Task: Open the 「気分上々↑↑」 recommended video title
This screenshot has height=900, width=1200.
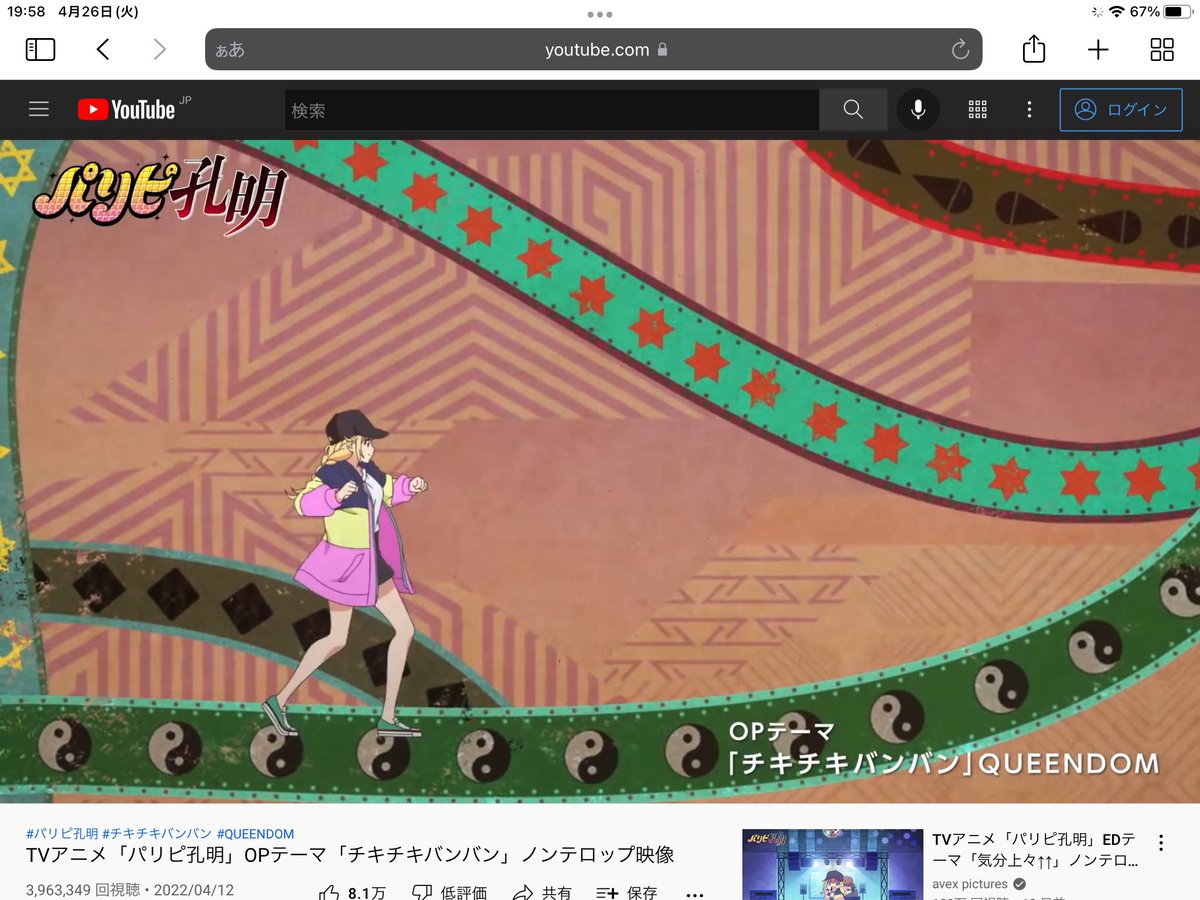Action: pos(1035,850)
